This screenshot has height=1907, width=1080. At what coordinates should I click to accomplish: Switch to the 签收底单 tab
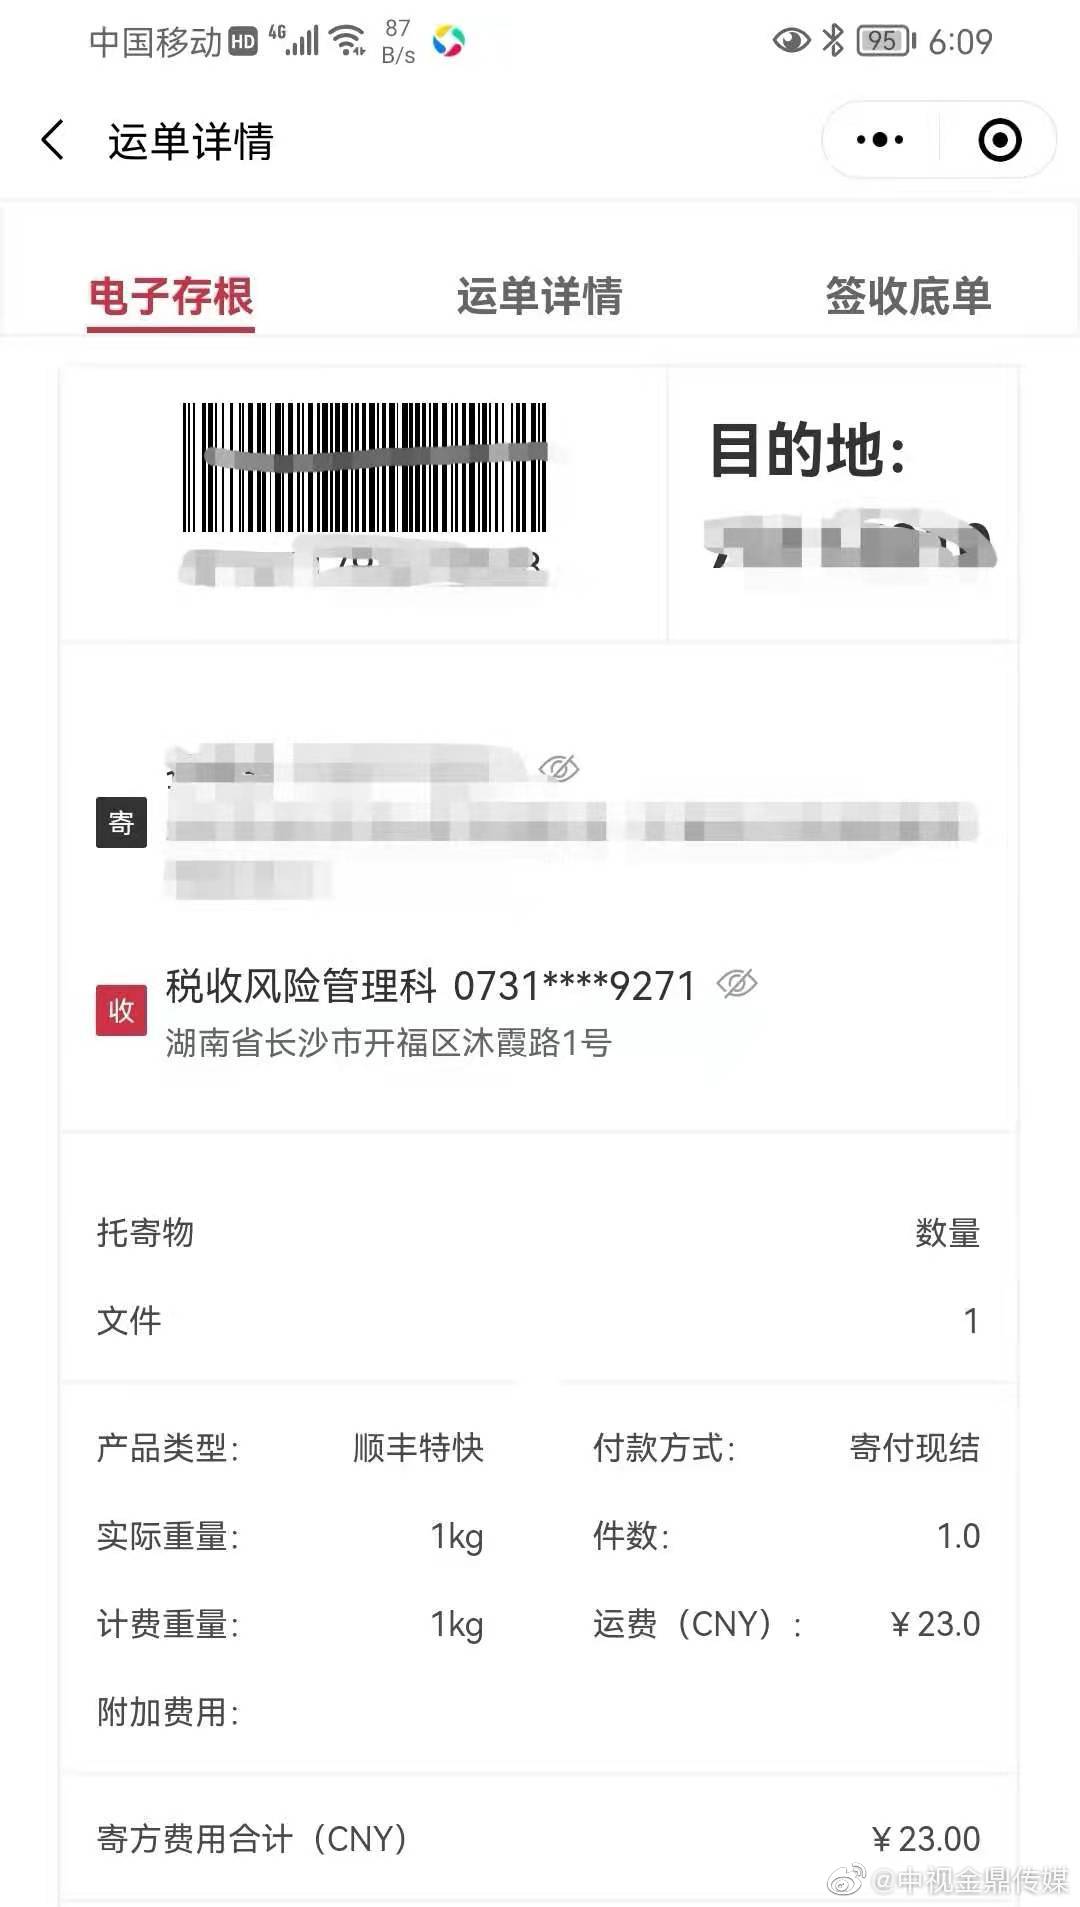908,296
